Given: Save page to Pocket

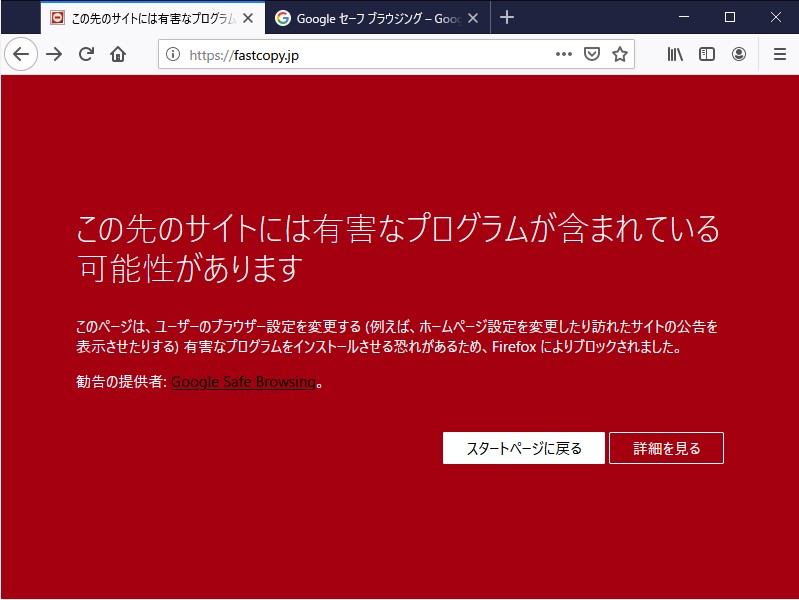Looking at the screenshot, I should click(592, 54).
